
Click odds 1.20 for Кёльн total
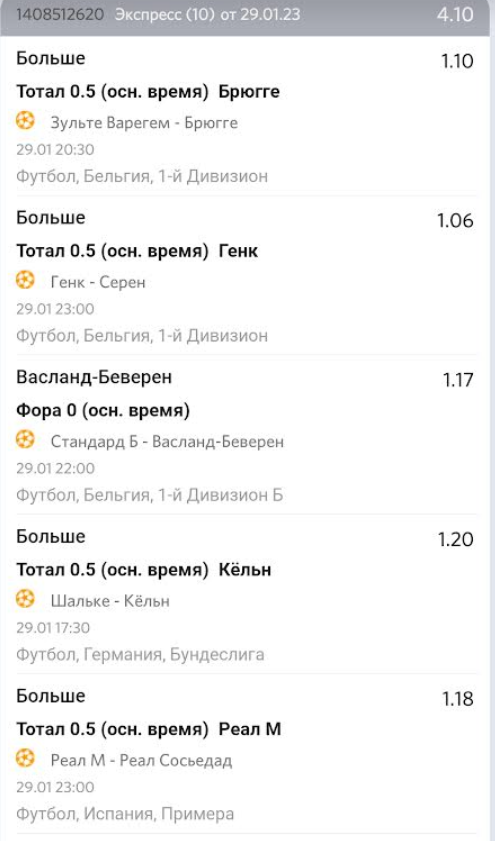click(x=456, y=539)
